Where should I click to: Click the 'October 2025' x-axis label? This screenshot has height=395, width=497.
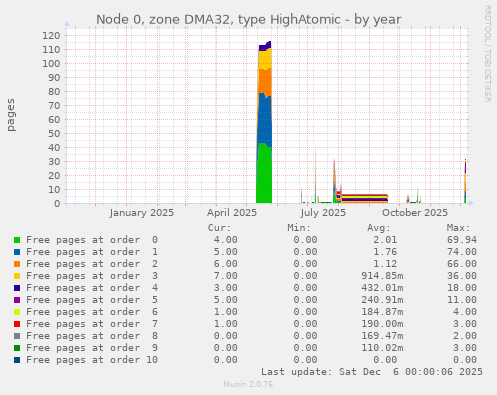pyautogui.click(x=415, y=213)
